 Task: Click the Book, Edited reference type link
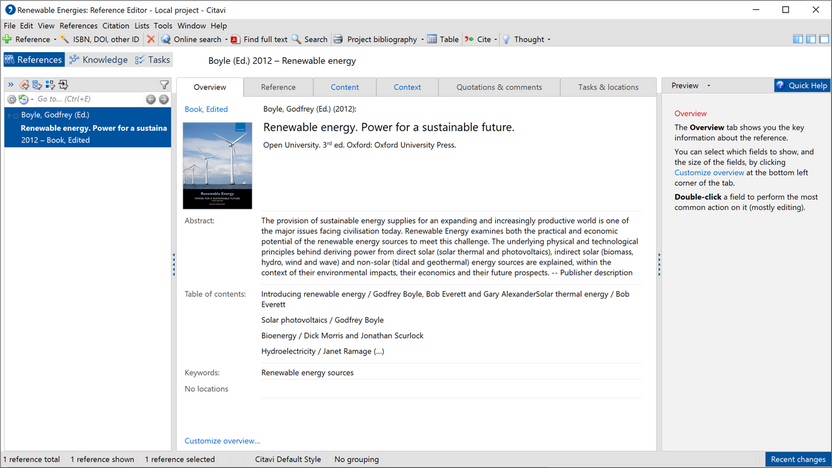pos(206,109)
